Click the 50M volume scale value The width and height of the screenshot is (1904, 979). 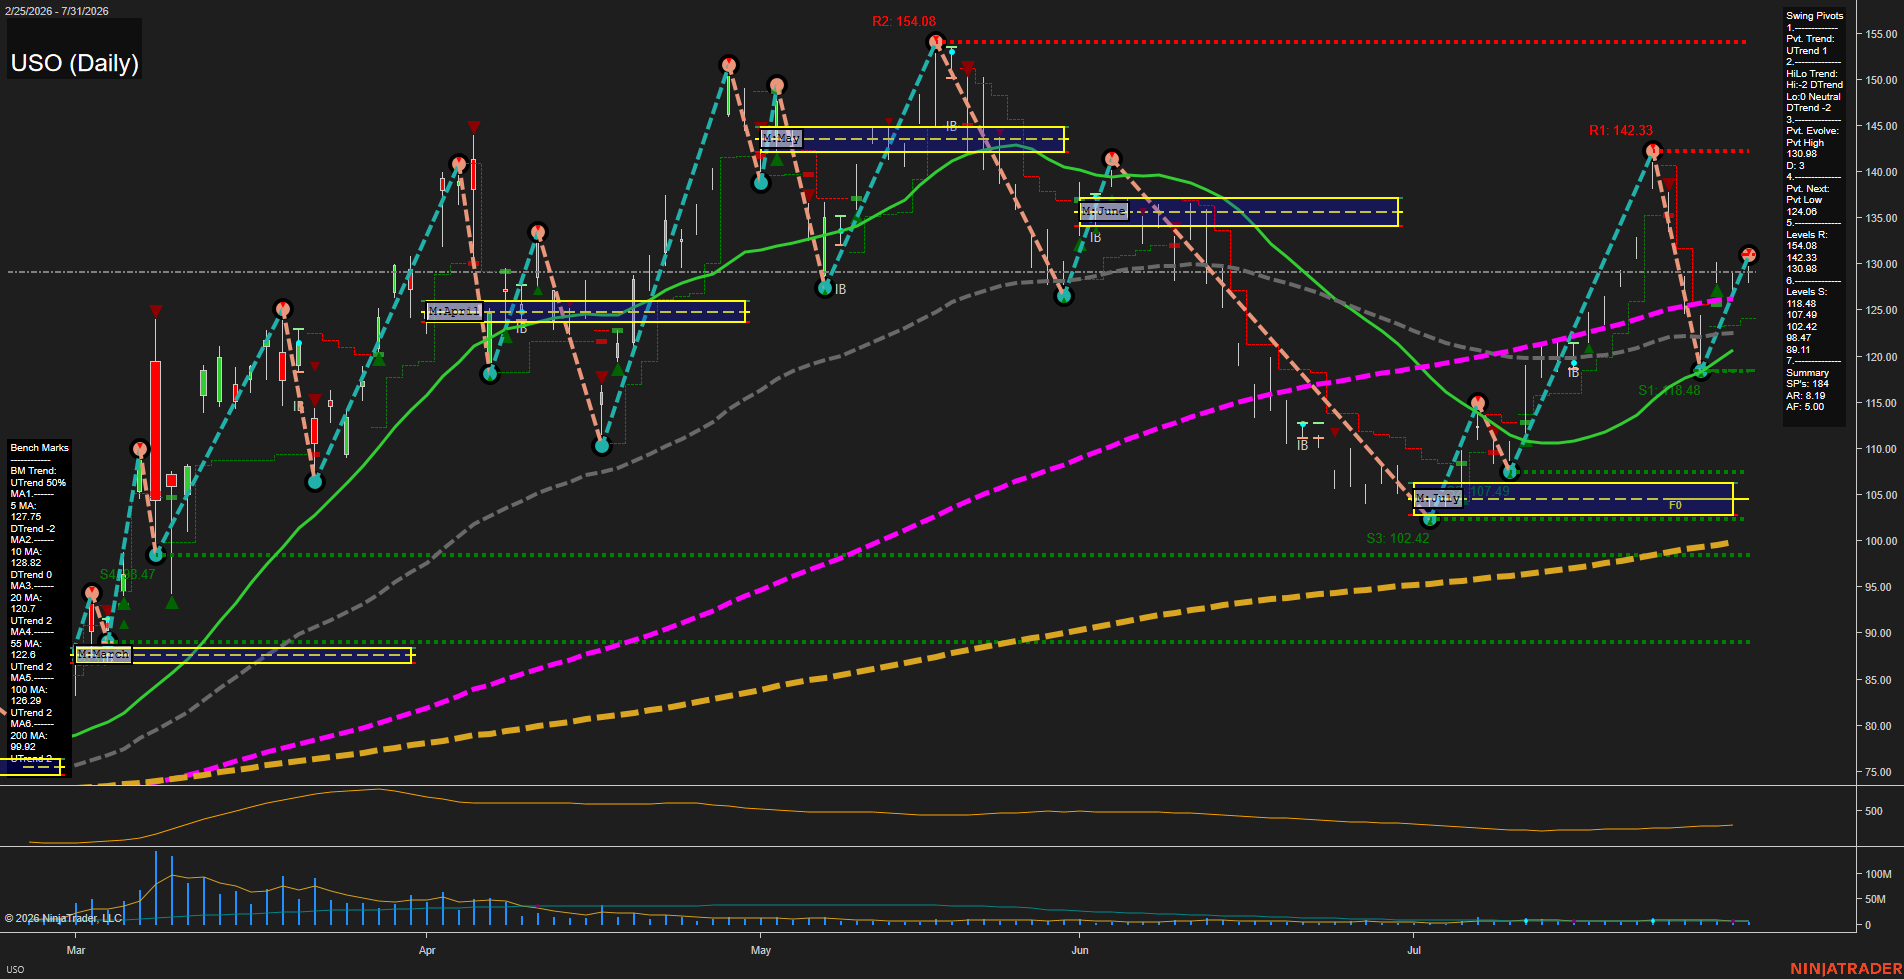[x=1875, y=899]
